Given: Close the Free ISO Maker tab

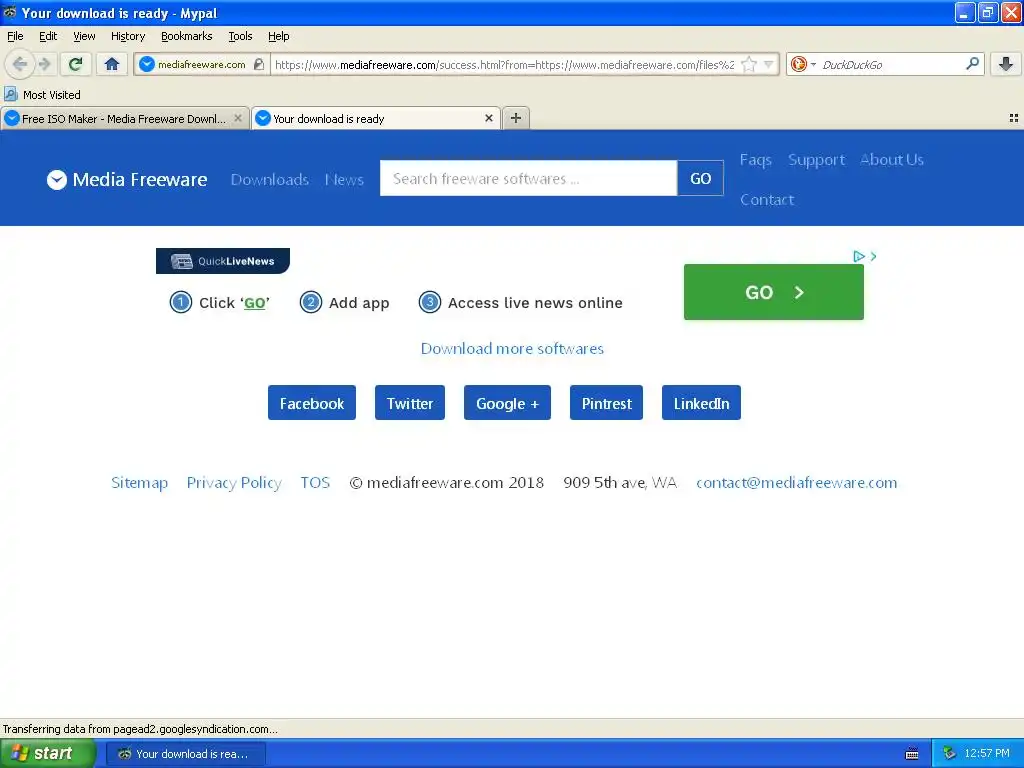Looking at the screenshot, I should [238, 118].
